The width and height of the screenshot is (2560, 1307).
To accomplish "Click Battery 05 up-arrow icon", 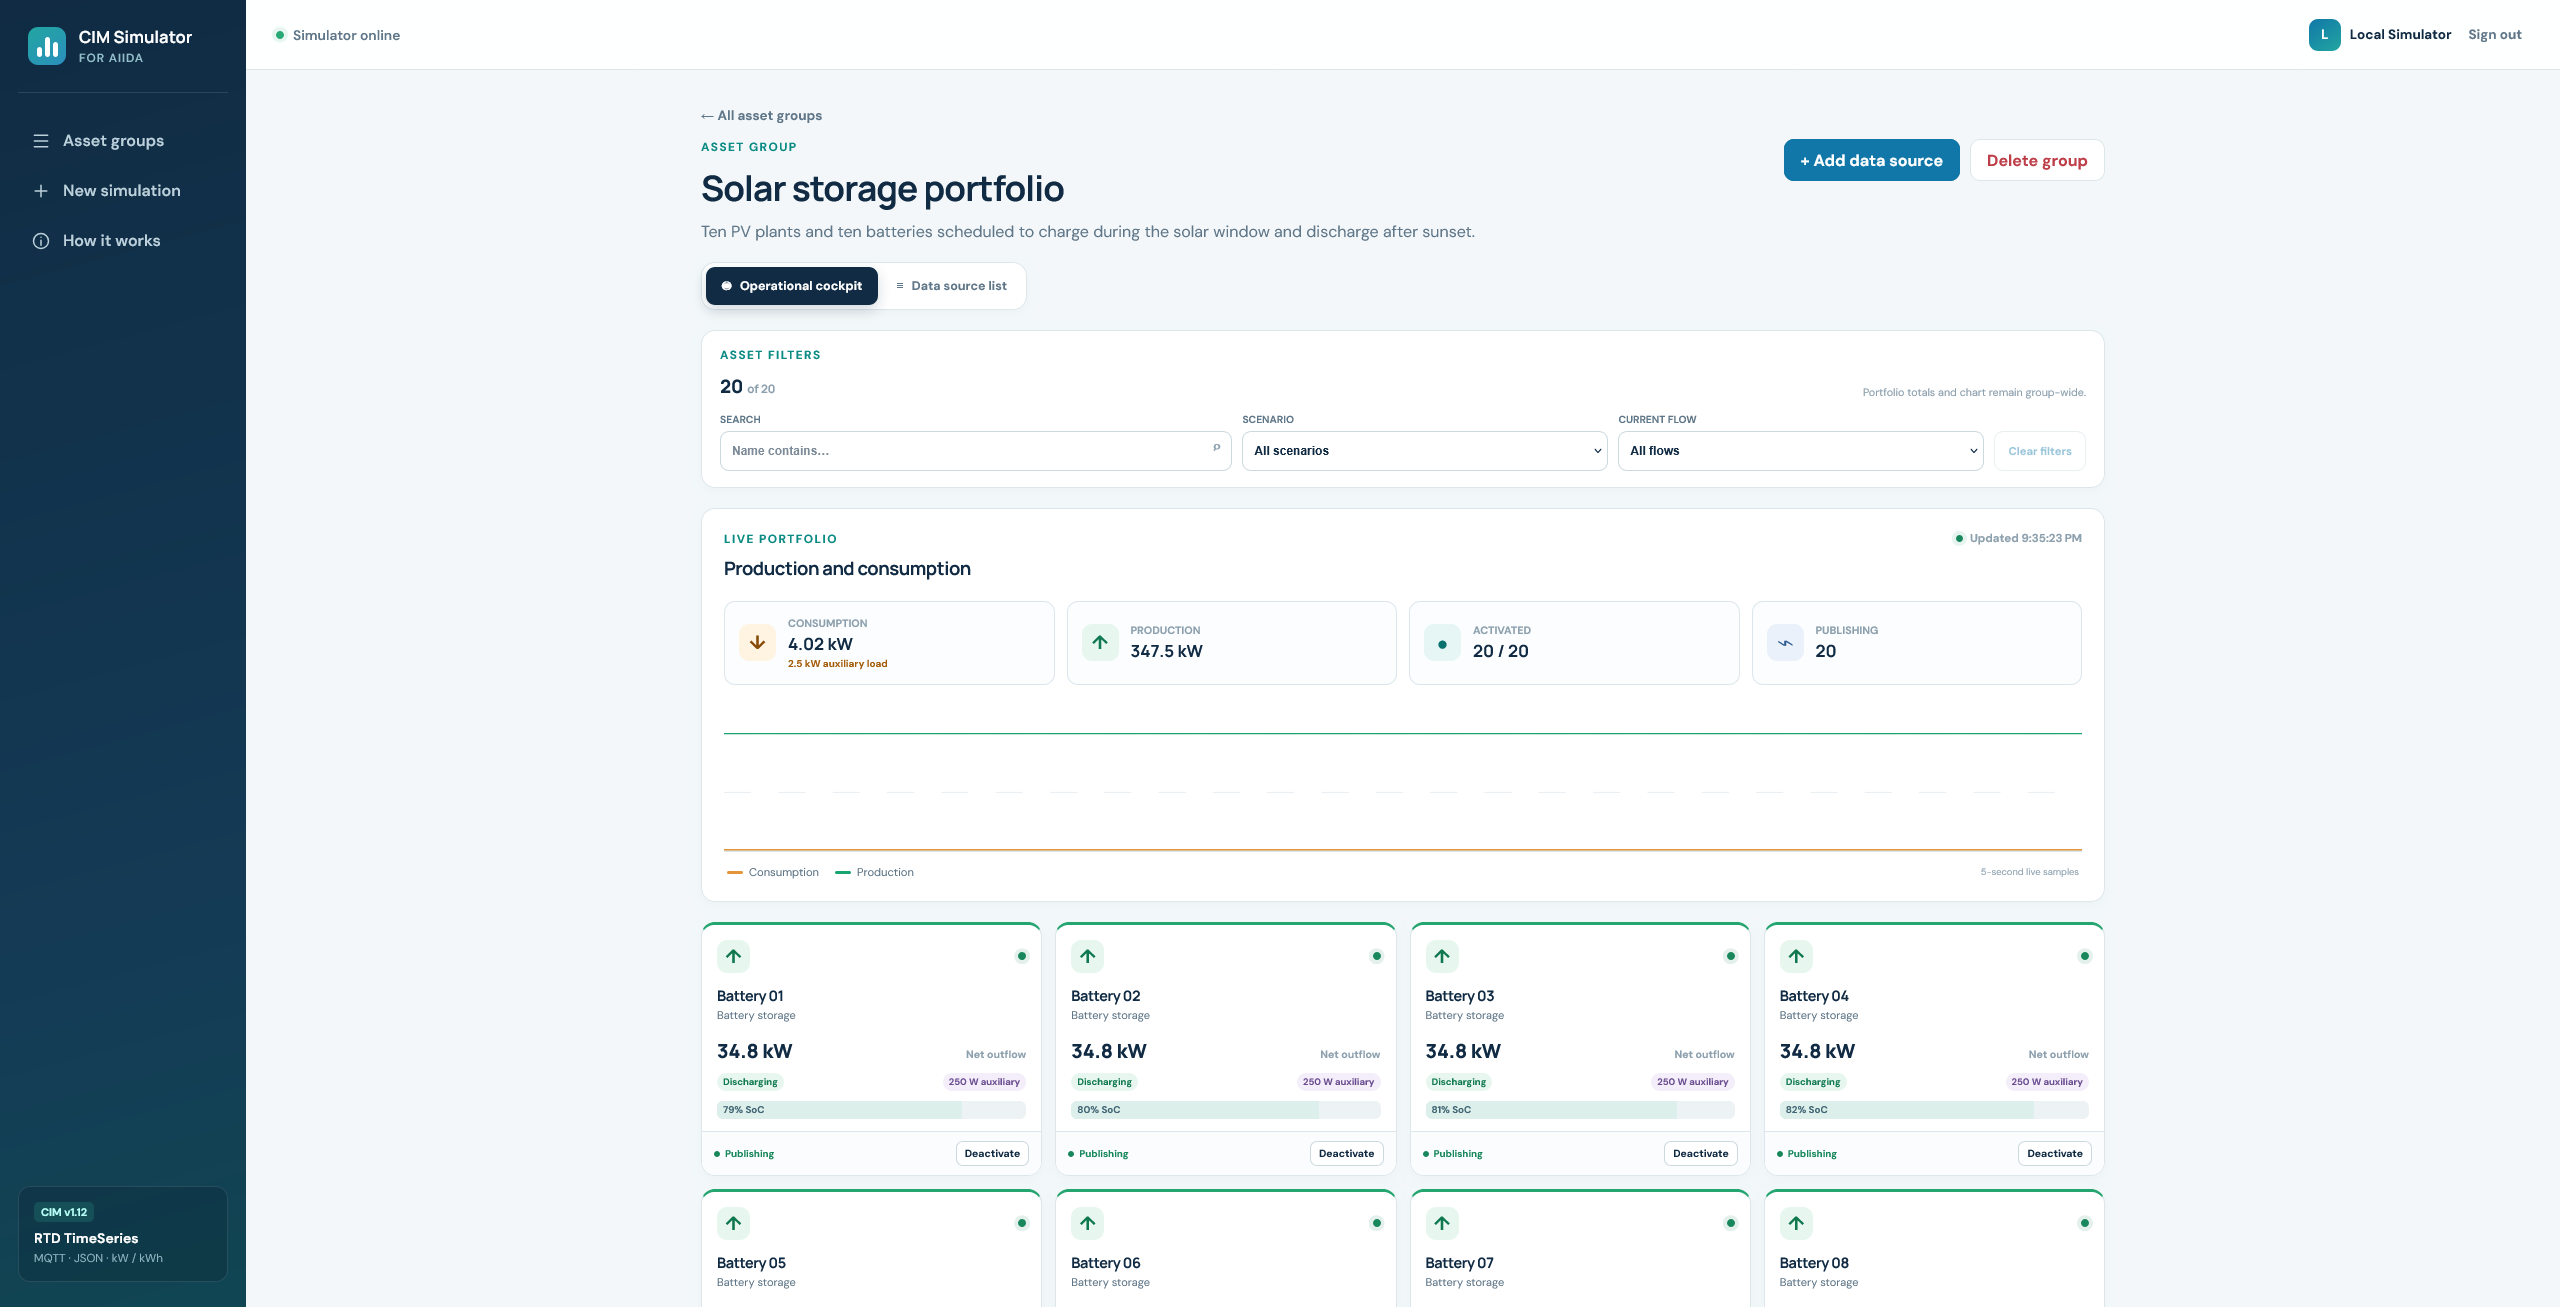I will click(734, 1223).
